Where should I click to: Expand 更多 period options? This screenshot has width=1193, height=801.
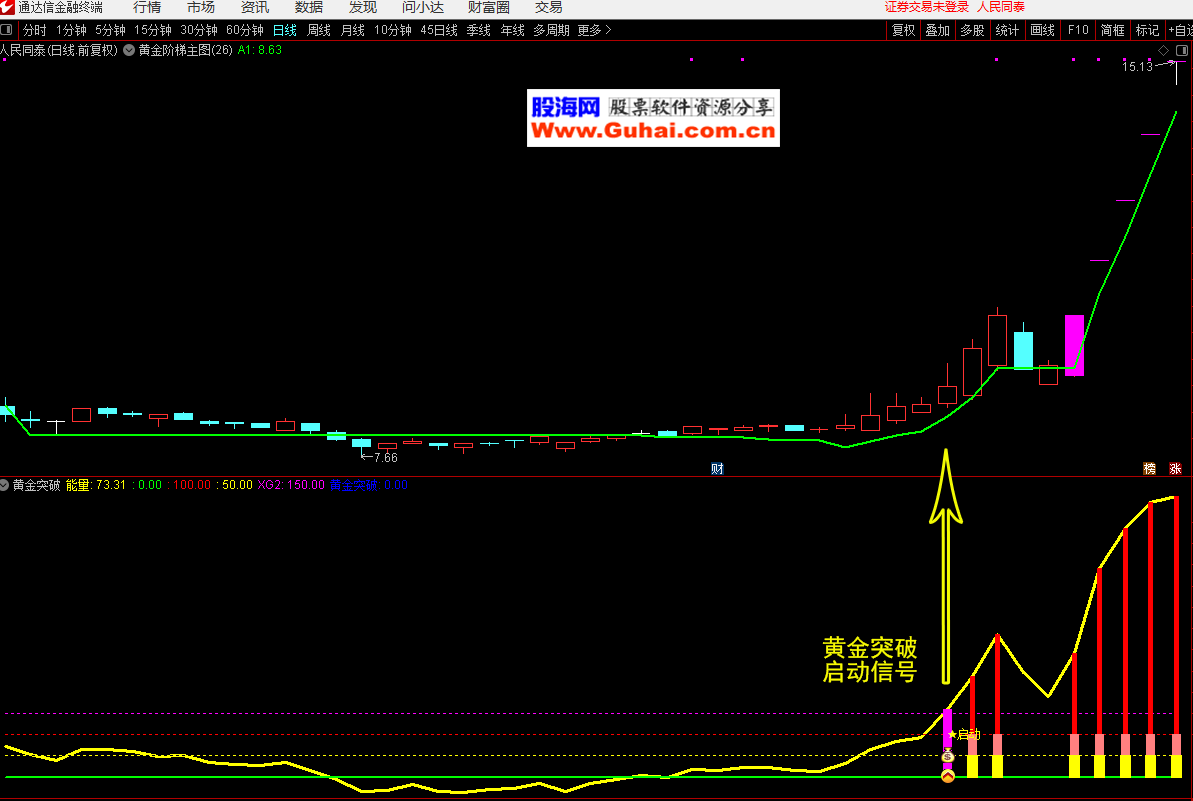point(594,30)
